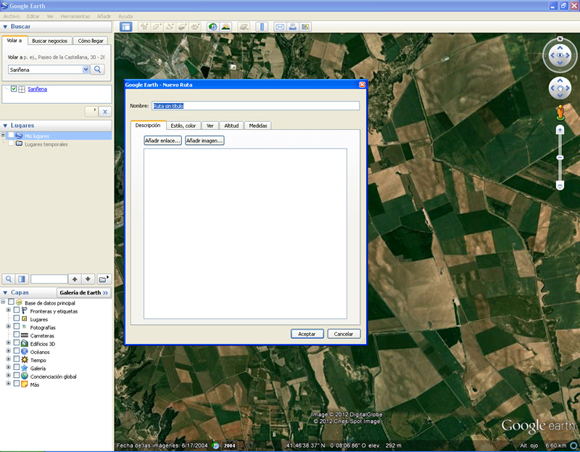Enable the Océanos layer checkbox

tap(16, 351)
